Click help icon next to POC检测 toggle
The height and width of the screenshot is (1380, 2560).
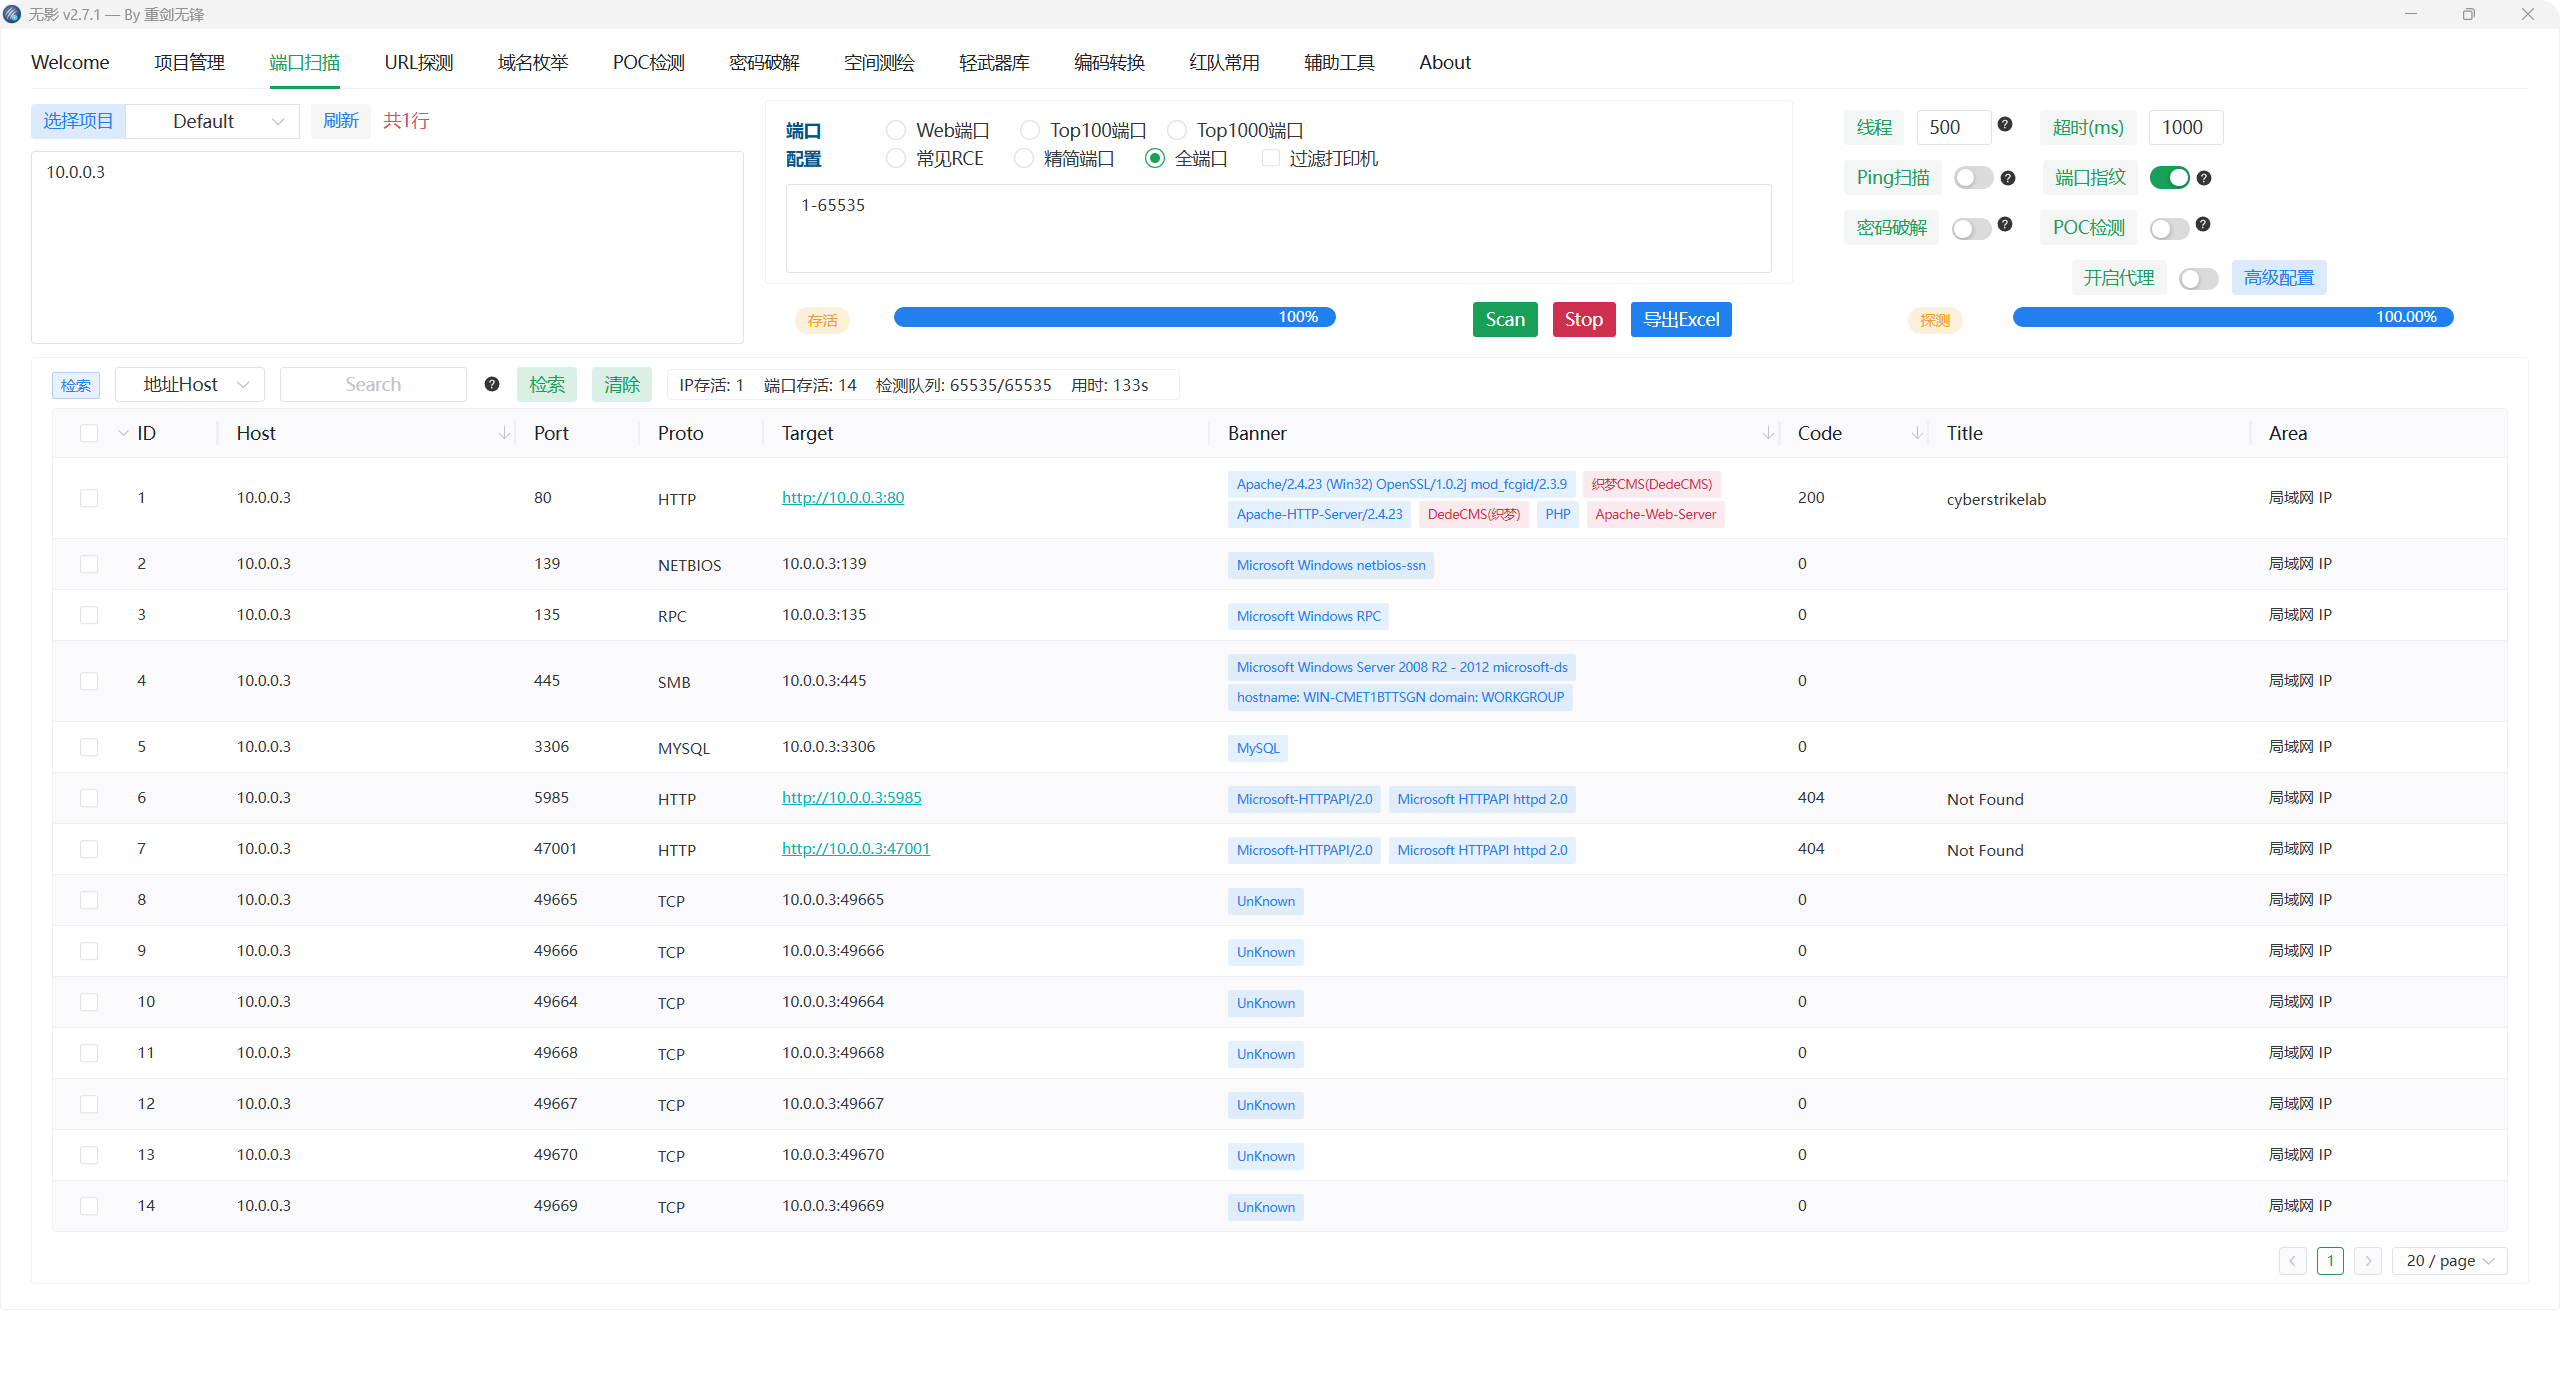click(x=2203, y=225)
